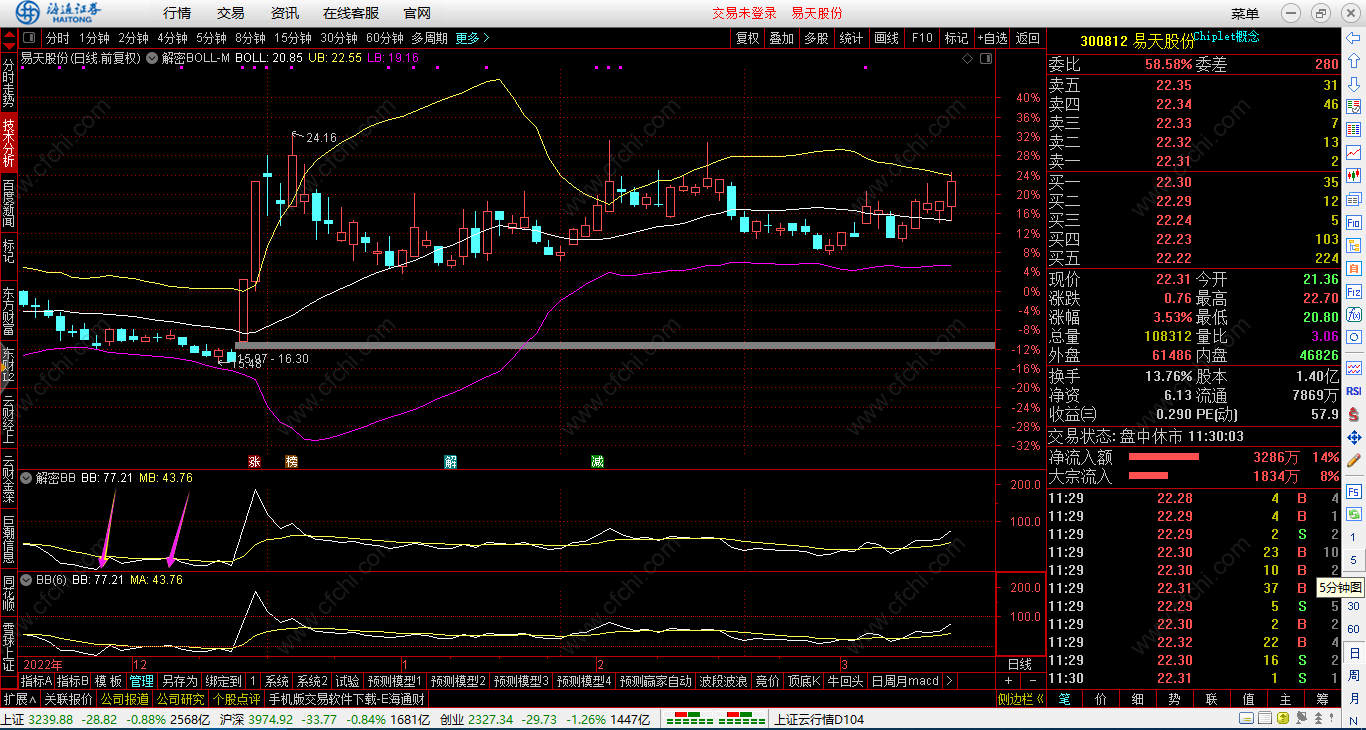Screen dimensions: 1366x730
Task: Toggle 复权 price adjustment button
Action: click(x=747, y=38)
